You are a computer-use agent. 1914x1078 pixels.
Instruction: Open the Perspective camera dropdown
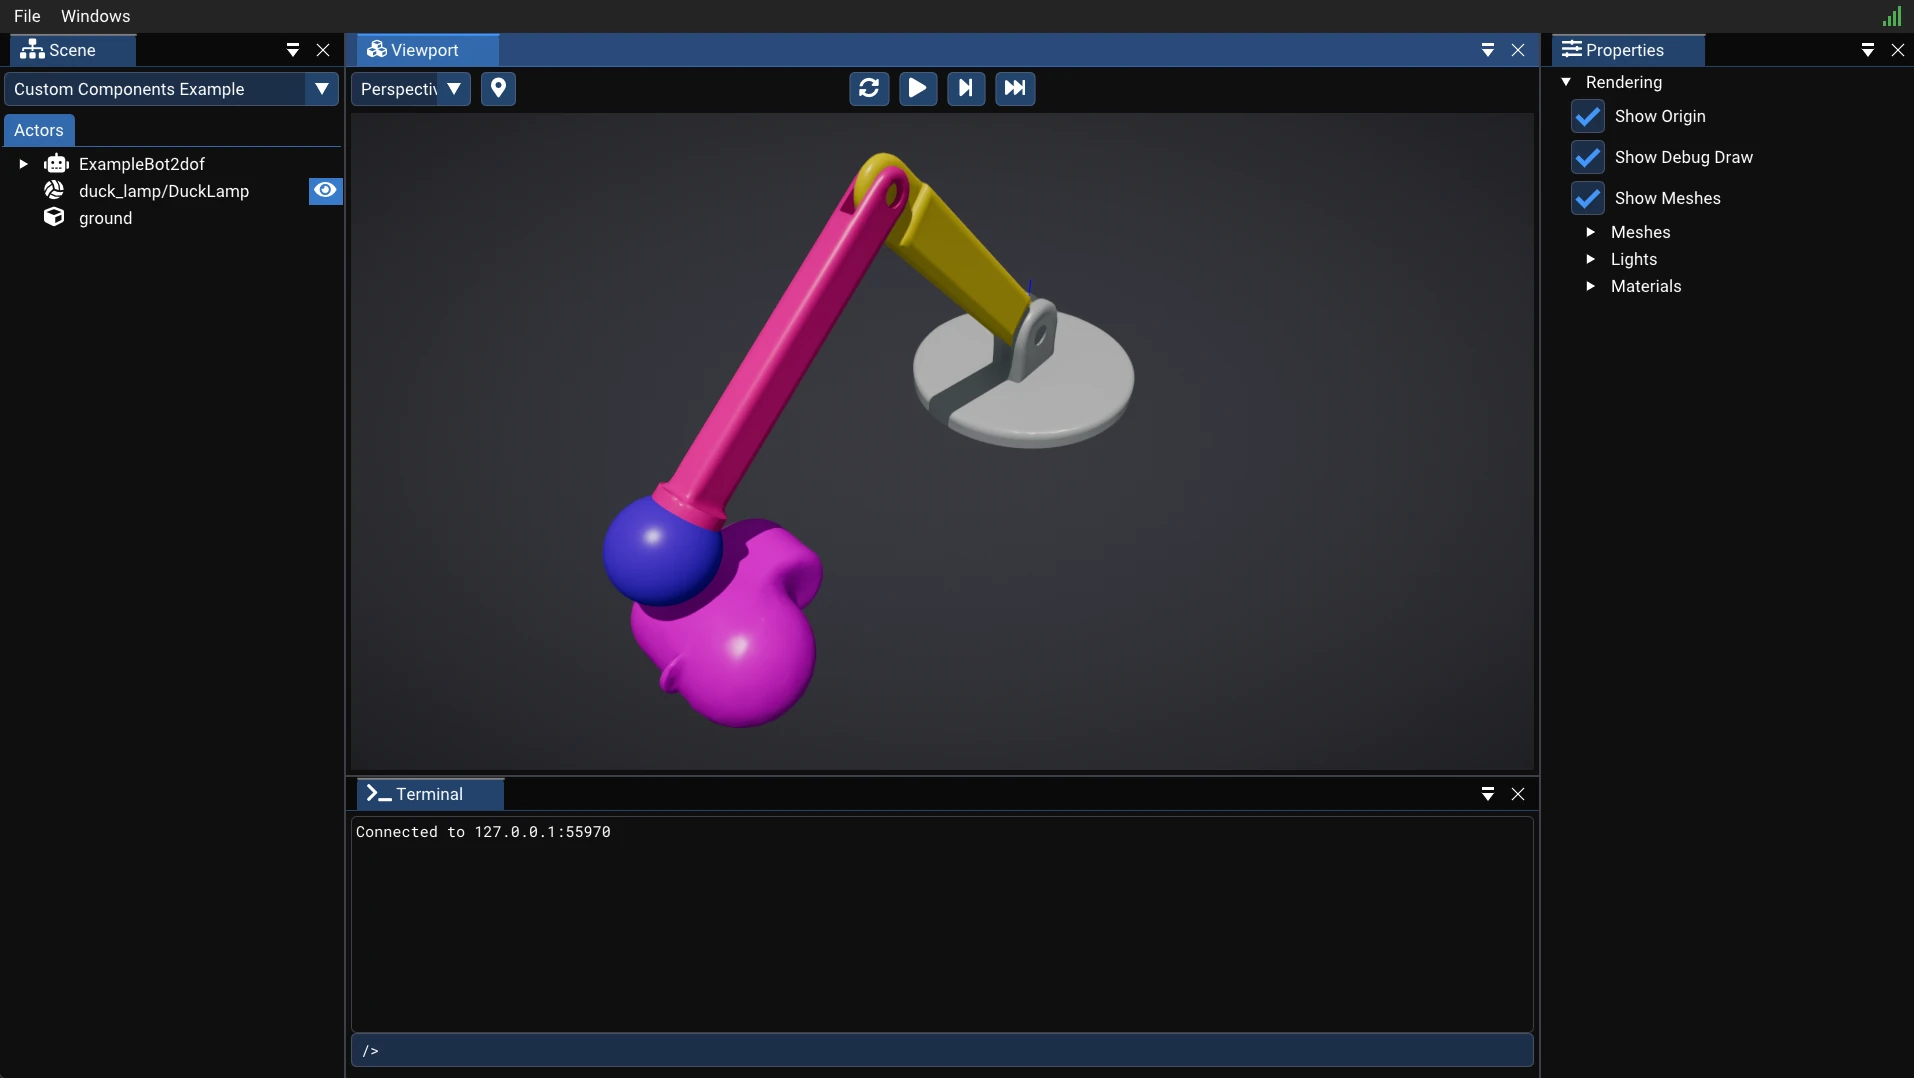(x=411, y=89)
